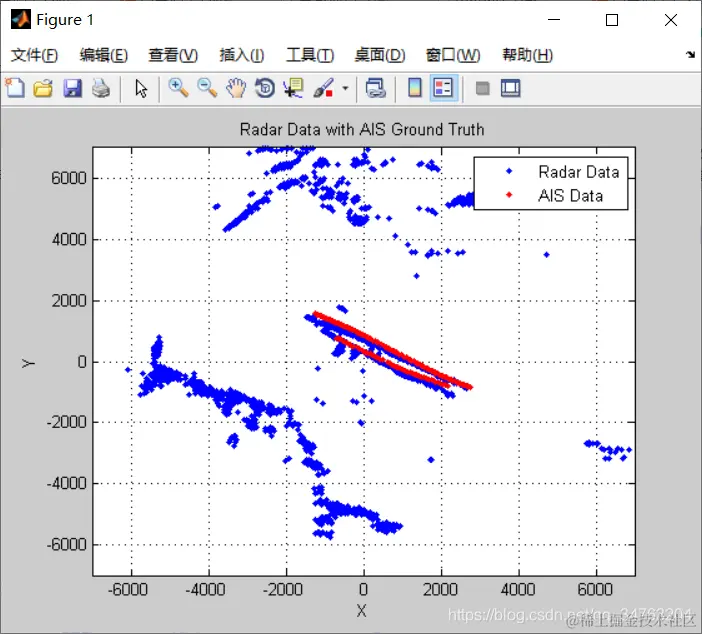The width and height of the screenshot is (702, 634).
Task: Open the 查看(V) menu
Action: point(173,55)
